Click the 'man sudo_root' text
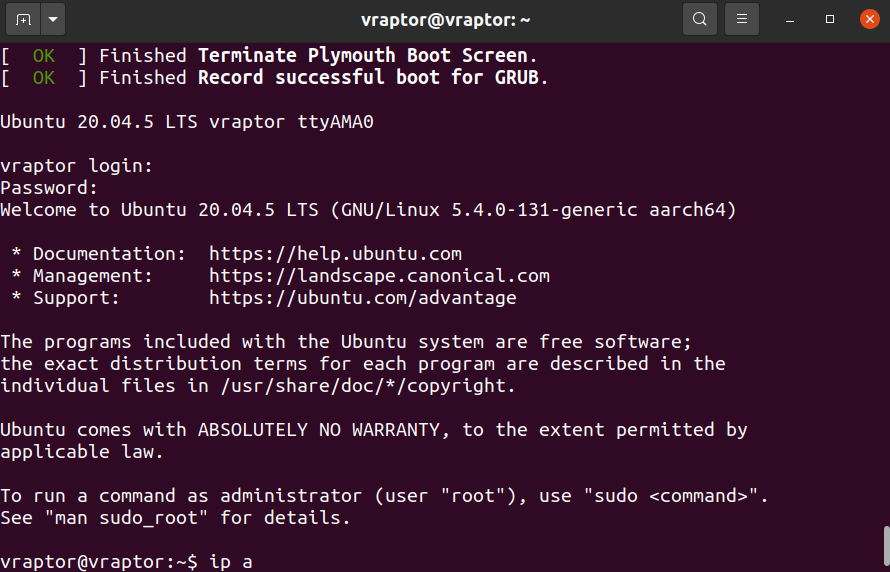The height and width of the screenshot is (572, 890). point(126,518)
